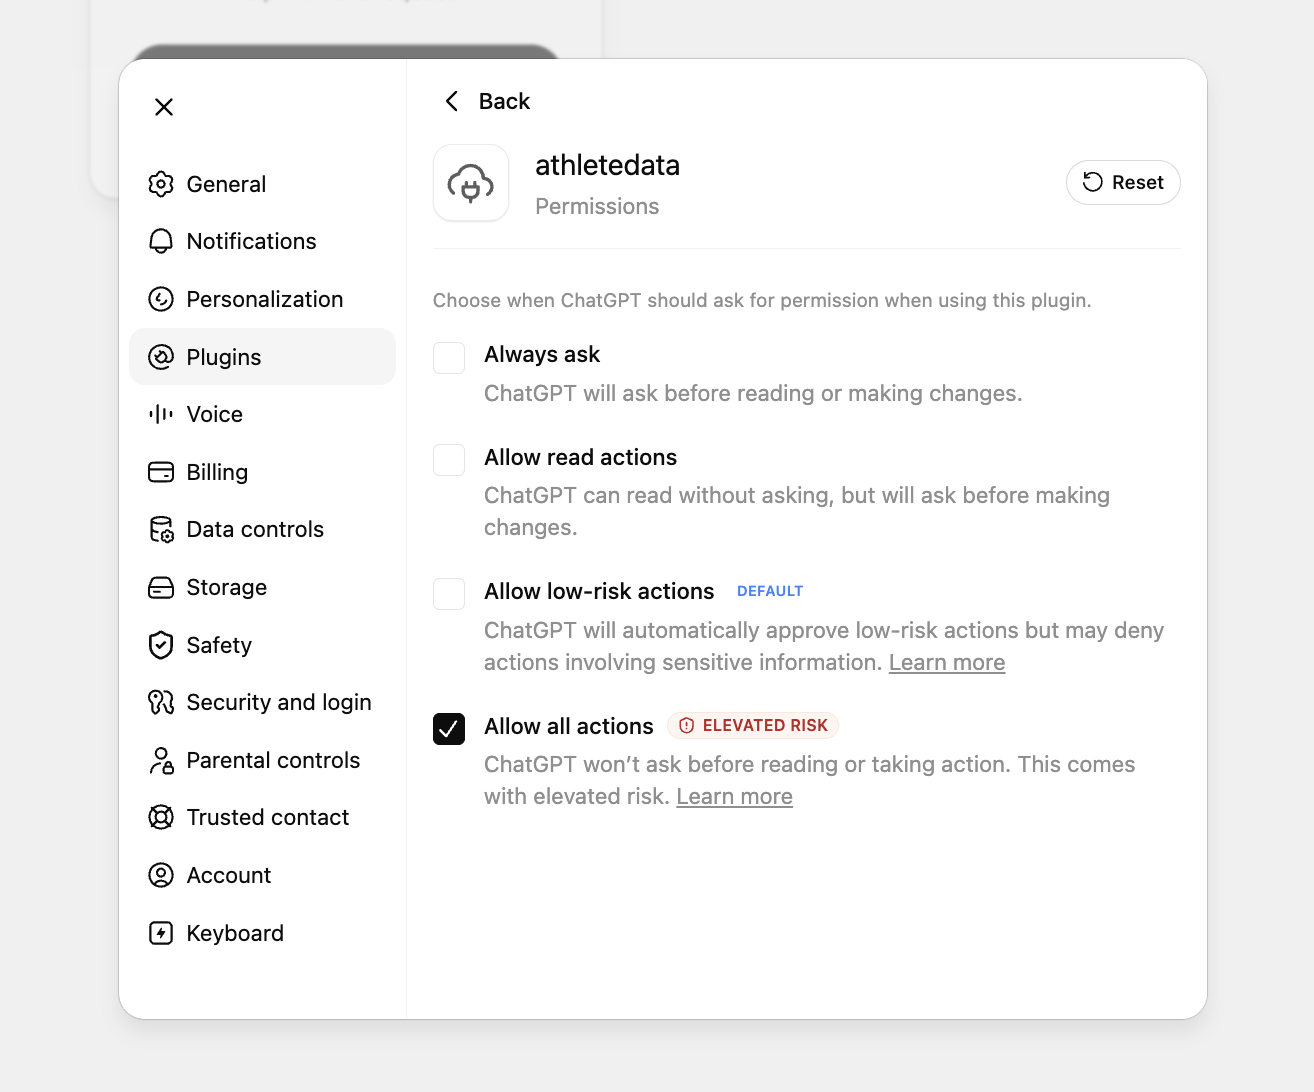The height and width of the screenshot is (1092, 1314).
Task: Click 'ChatGPT can read without asking' description
Action: (x=797, y=511)
